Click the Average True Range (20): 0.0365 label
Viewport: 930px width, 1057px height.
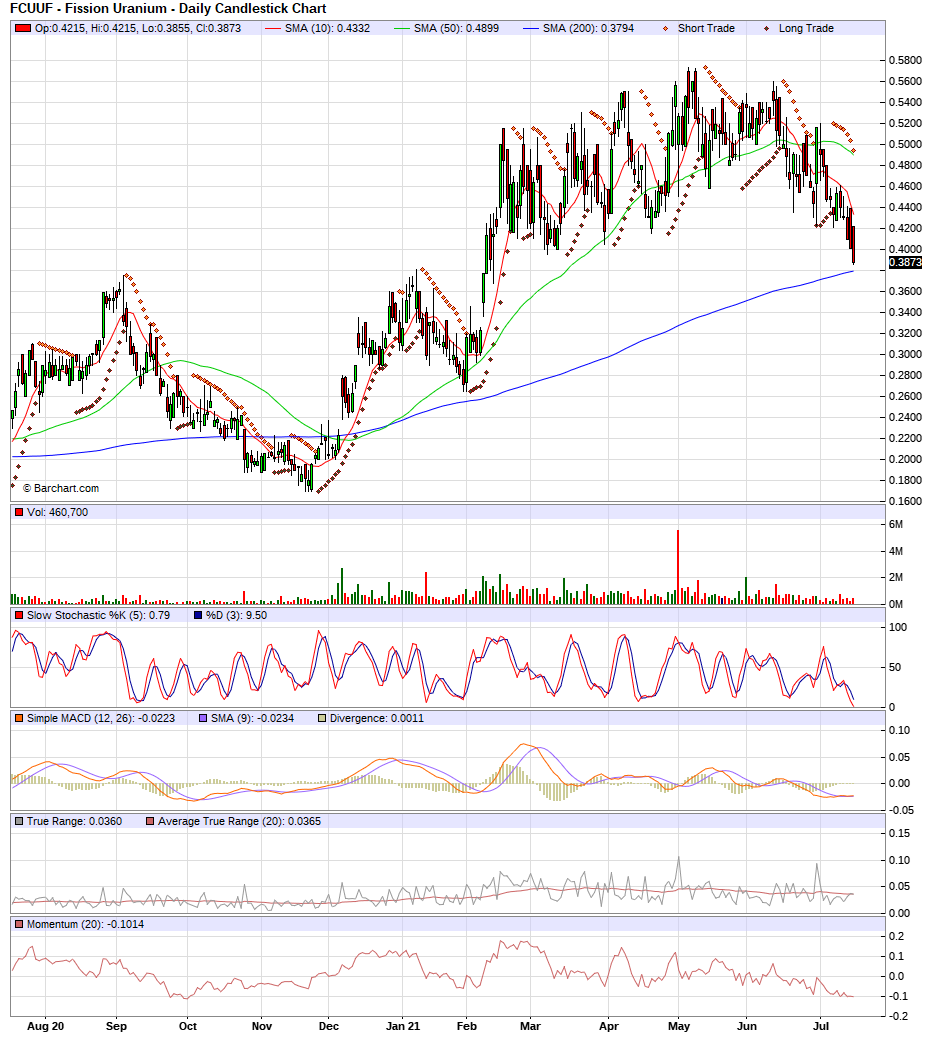click(x=239, y=822)
